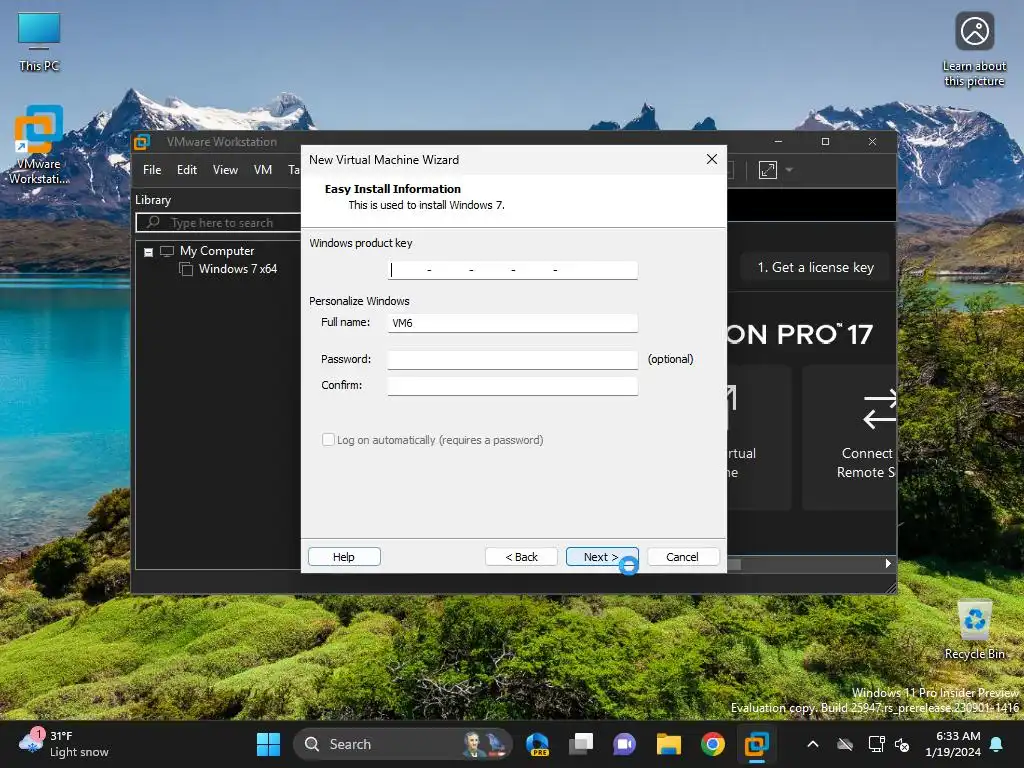1024x768 pixels.
Task: Click the Get a license key button
Action: [815, 267]
